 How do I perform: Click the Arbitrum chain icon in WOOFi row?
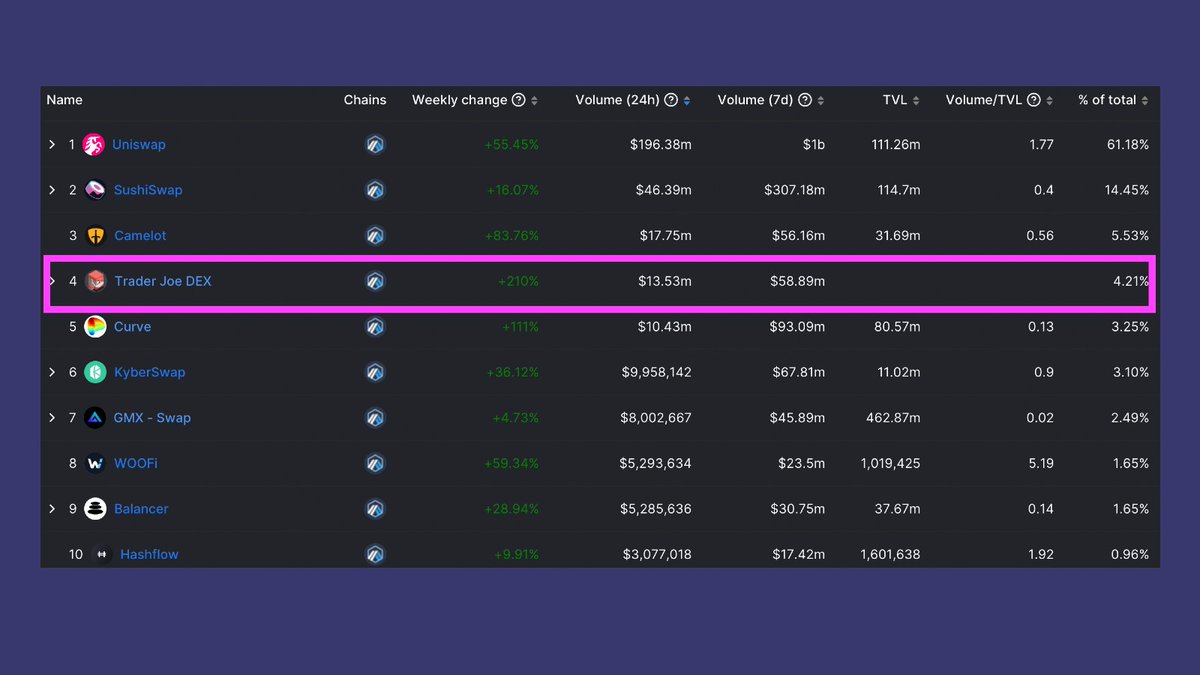tap(375, 463)
